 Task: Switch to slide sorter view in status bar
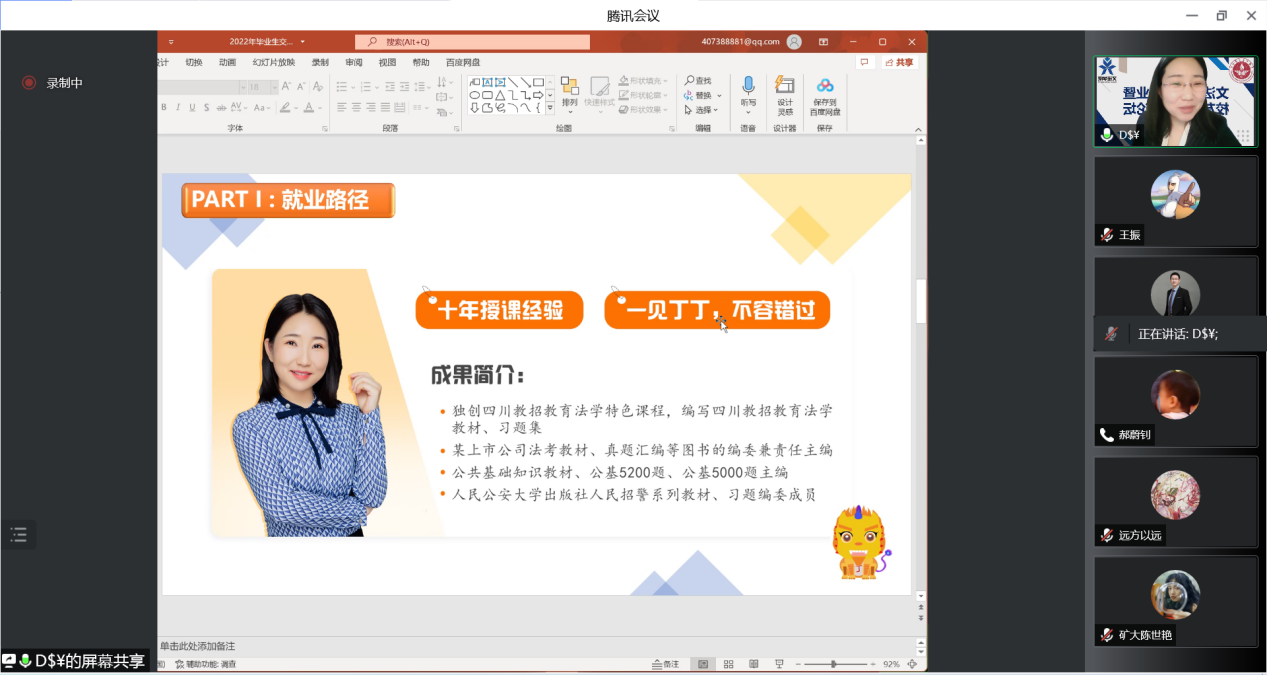coord(728,664)
